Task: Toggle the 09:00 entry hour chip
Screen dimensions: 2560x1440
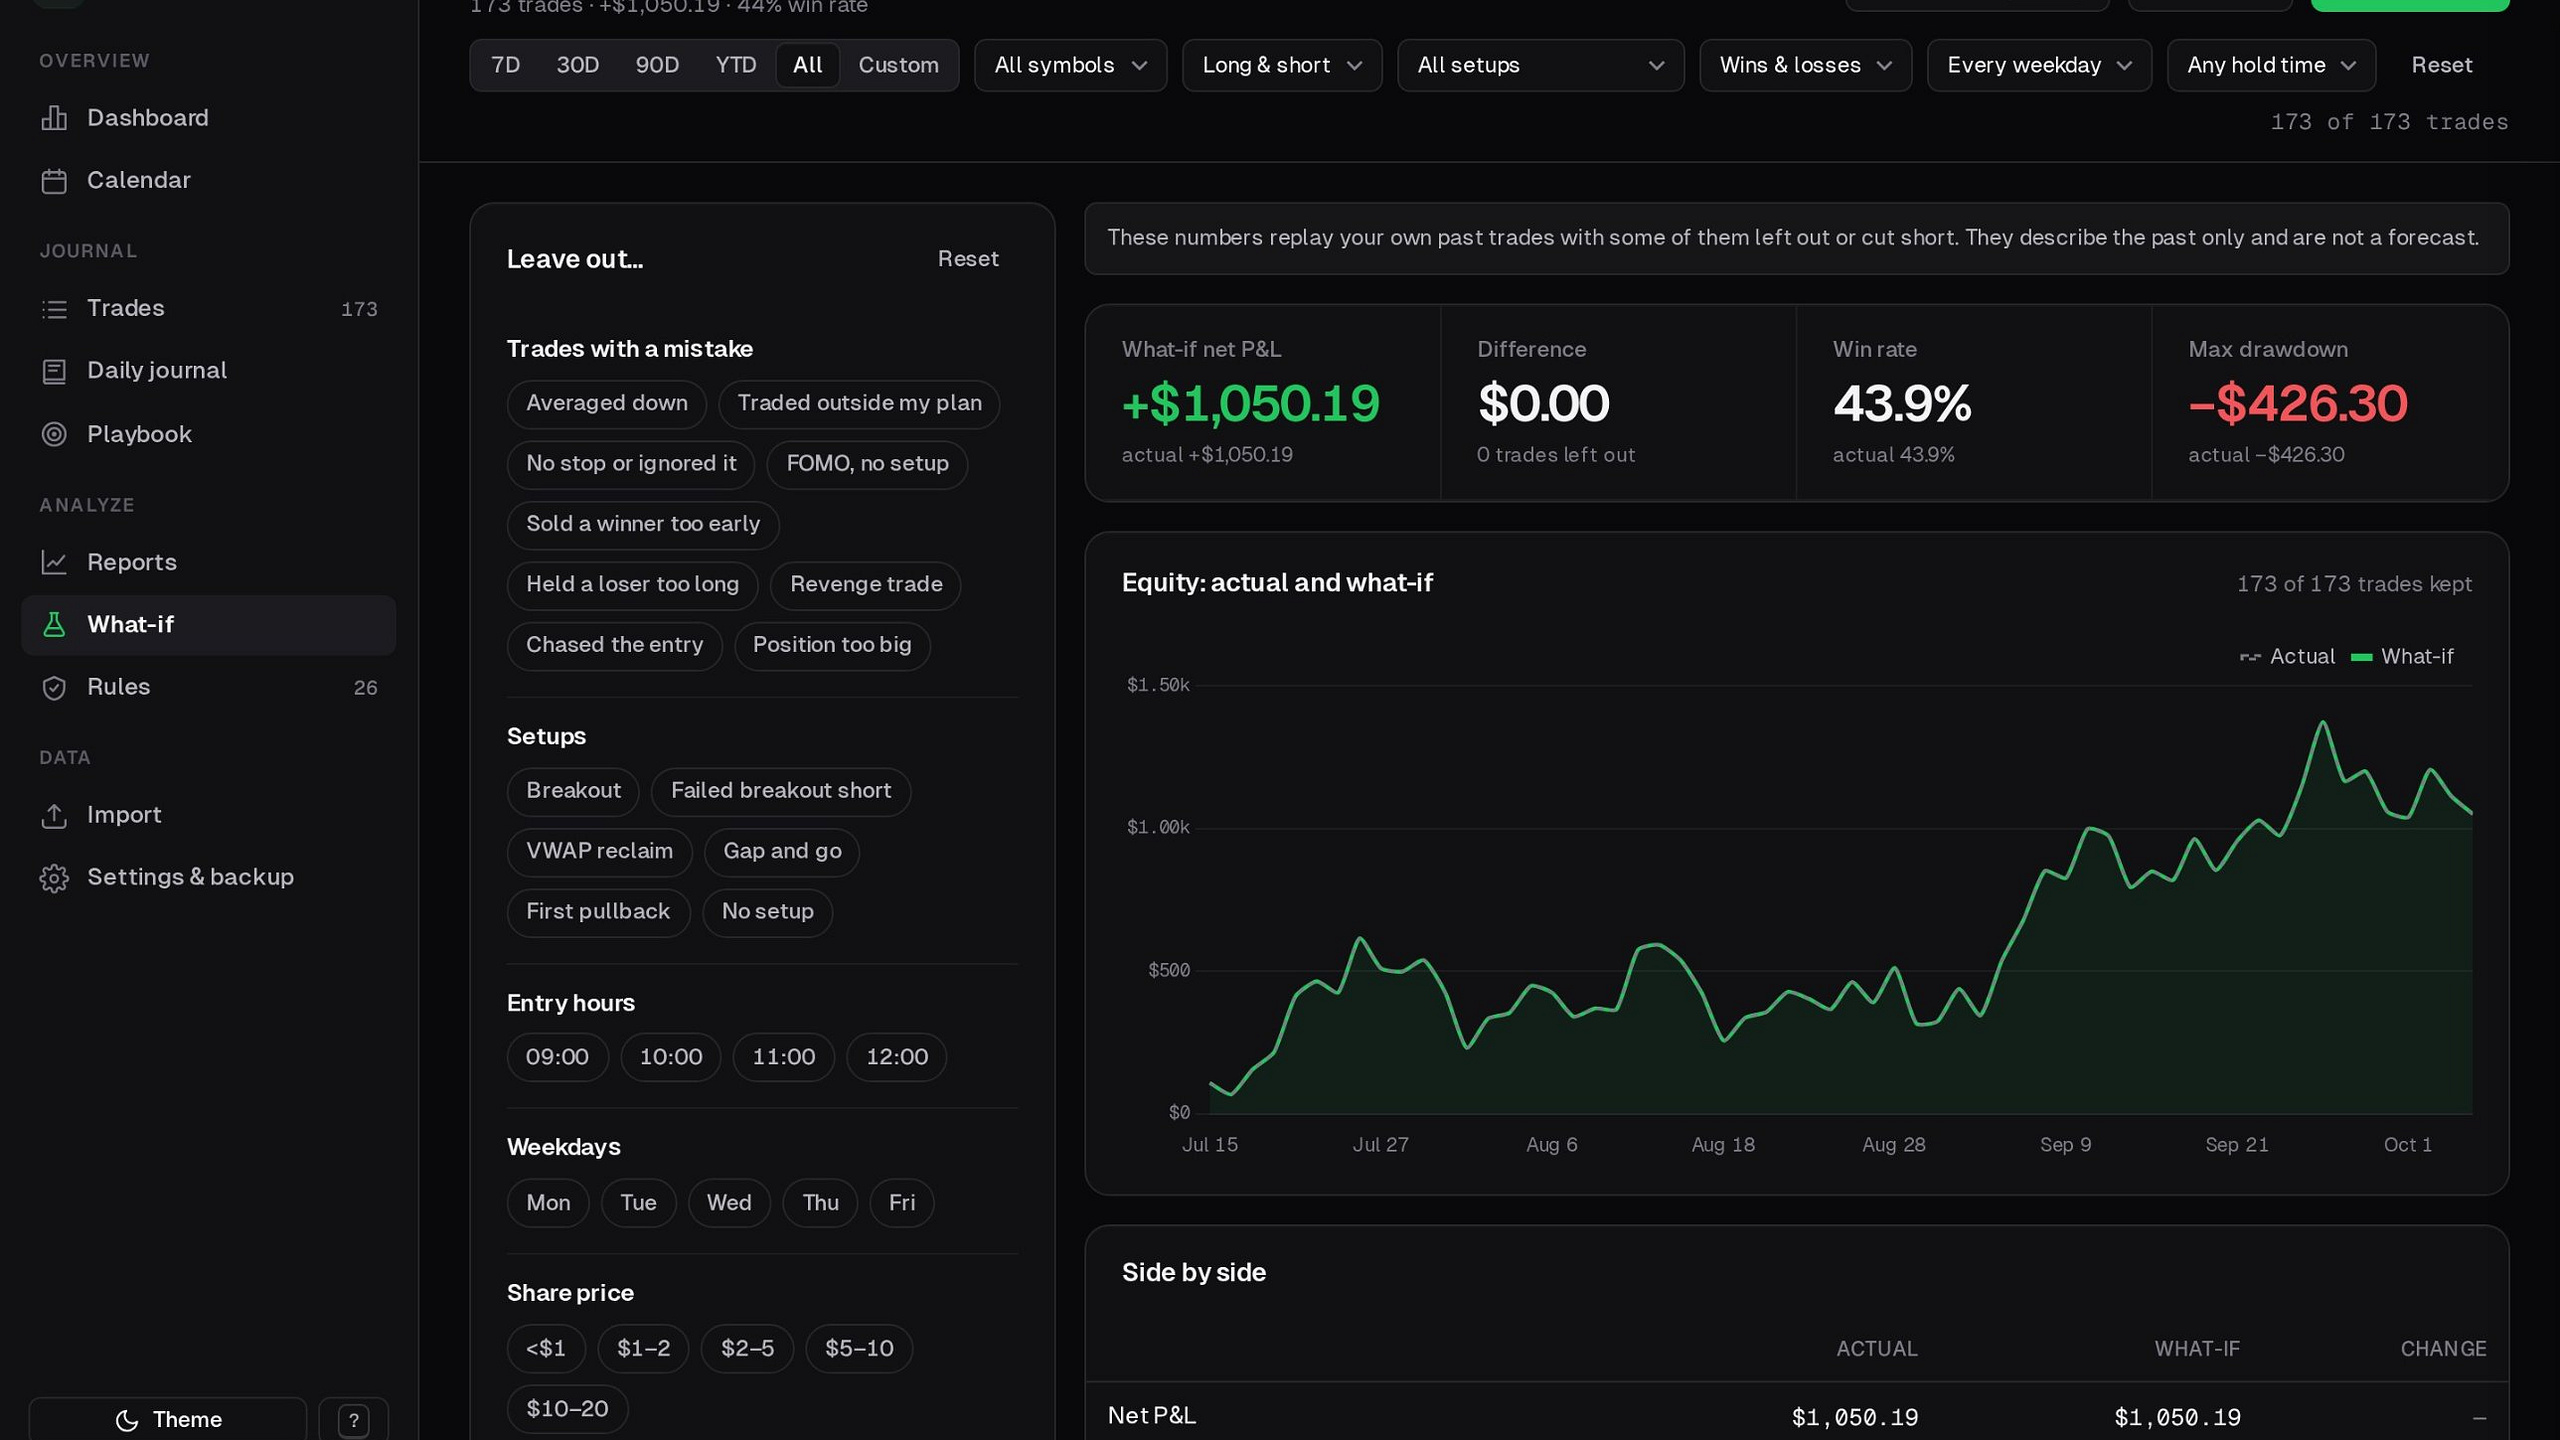Action: point(557,1058)
